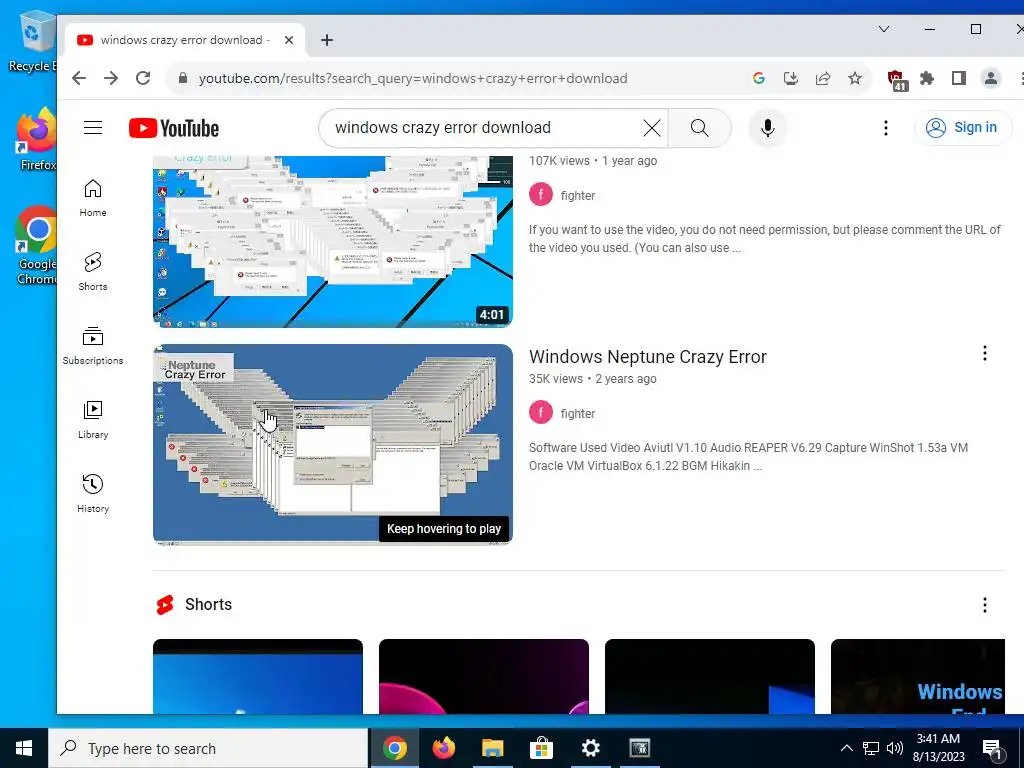Read the Neptune video description about Aviutl
The width and height of the screenshot is (1024, 768).
click(x=748, y=456)
